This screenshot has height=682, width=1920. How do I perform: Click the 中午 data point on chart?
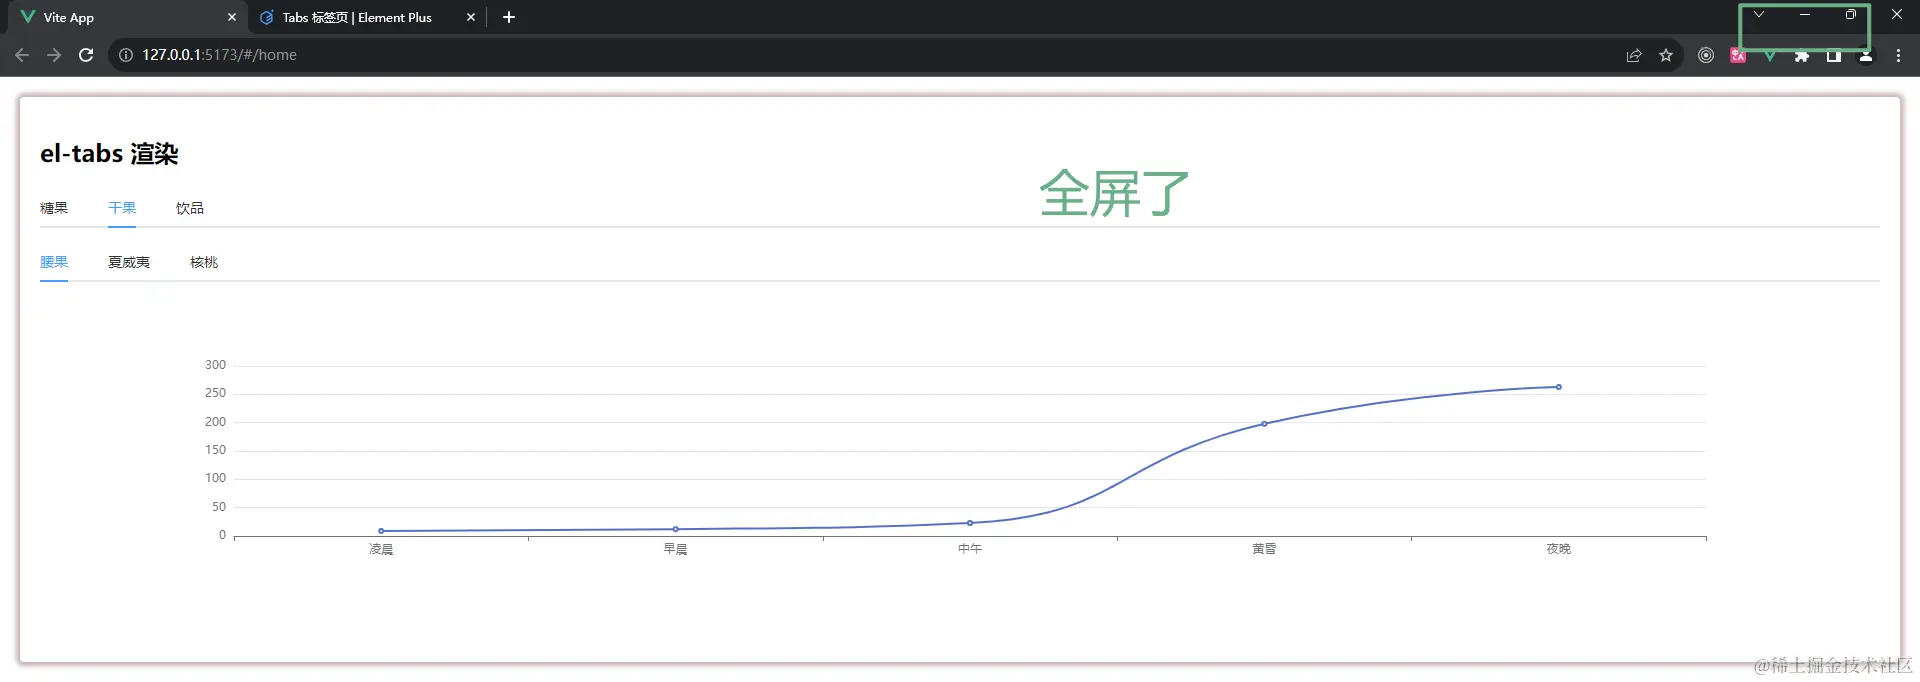[x=970, y=523]
